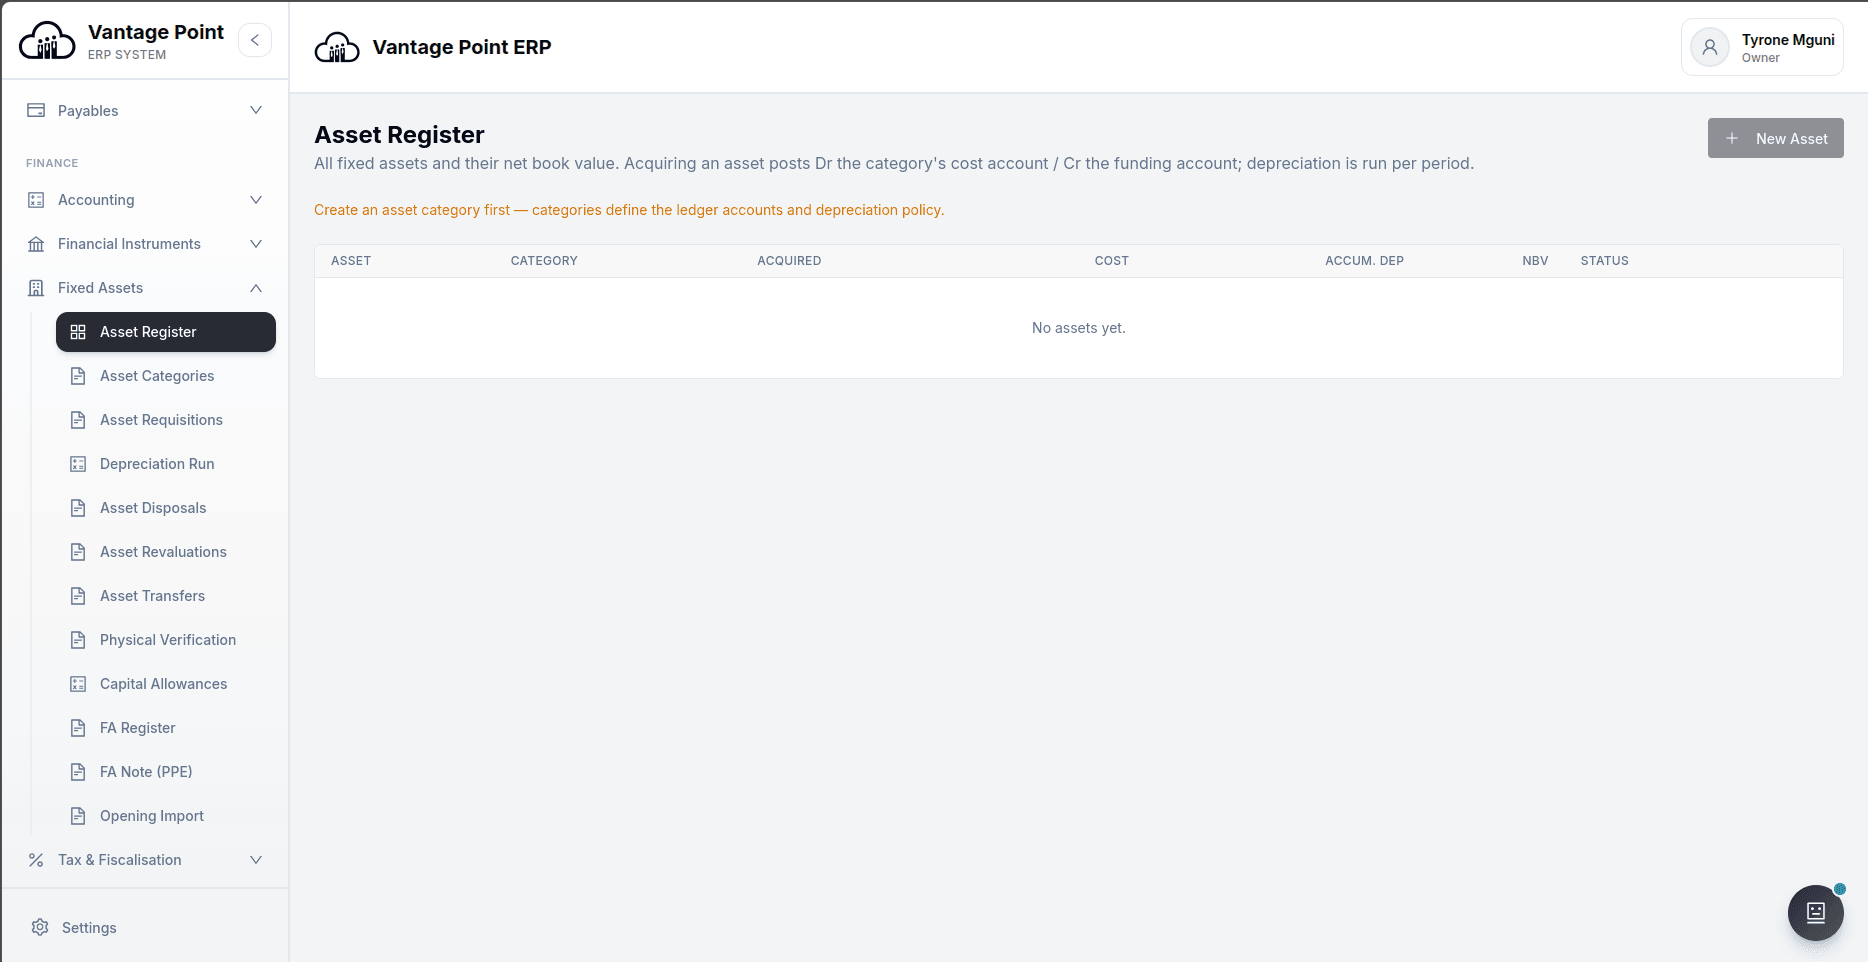This screenshot has height=962, width=1868.
Task: Click the Opening Import document icon
Action: pos(78,816)
